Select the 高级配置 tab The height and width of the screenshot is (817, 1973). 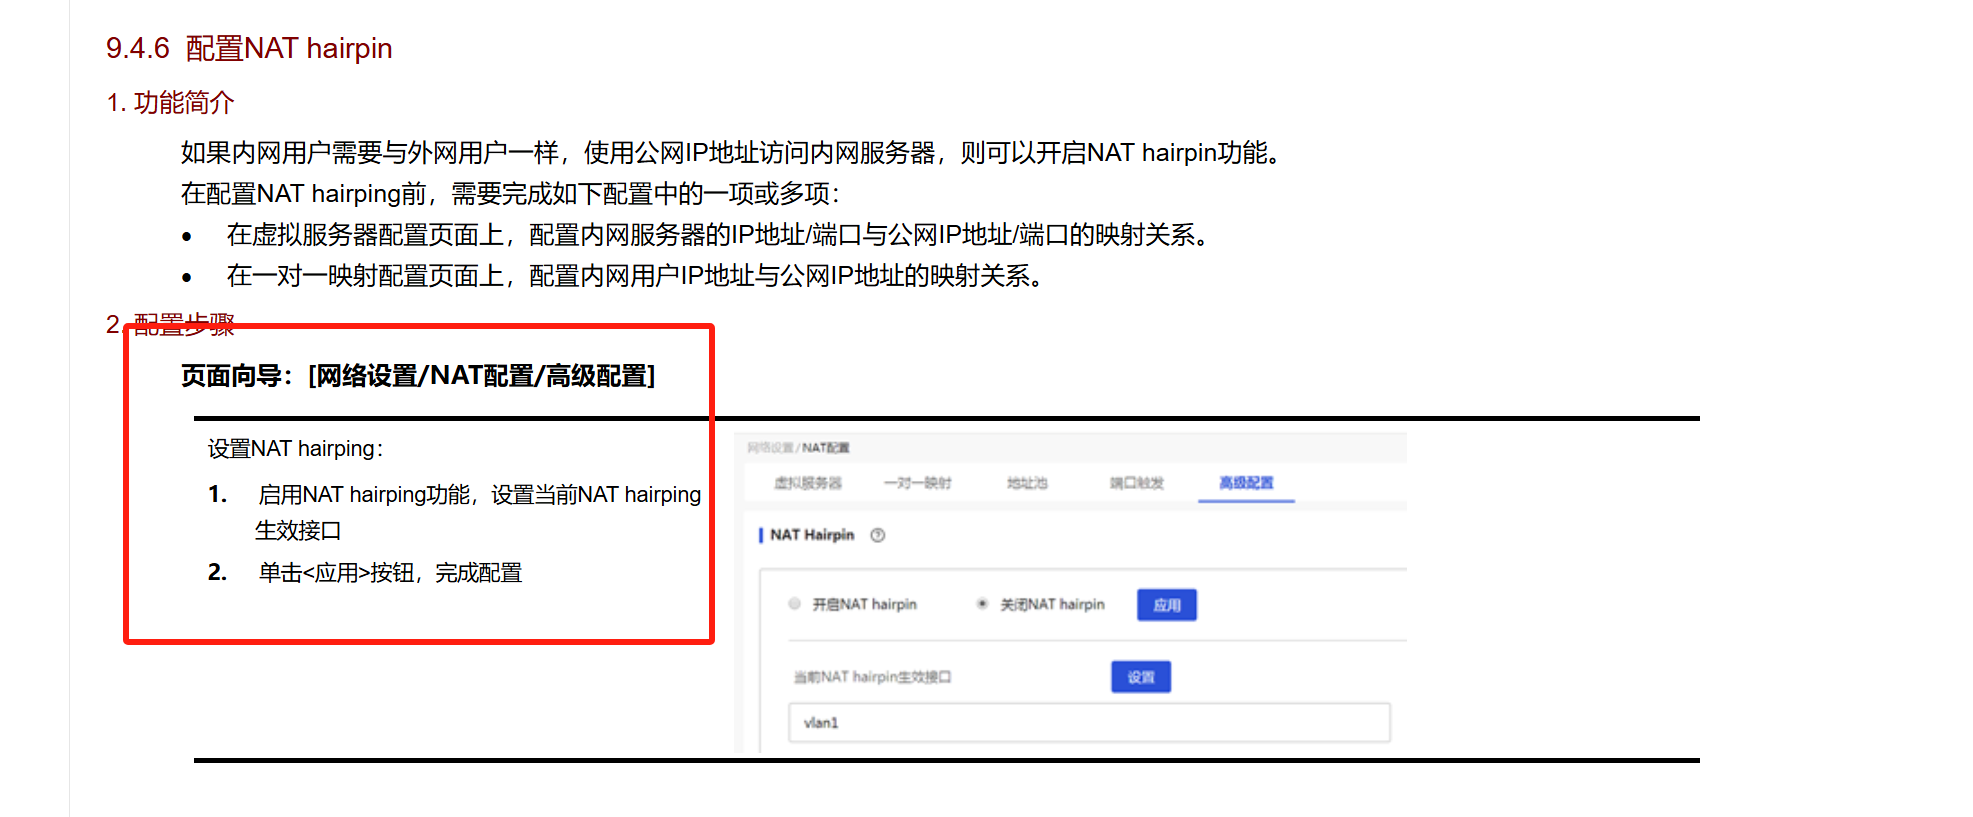(x=1246, y=483)
